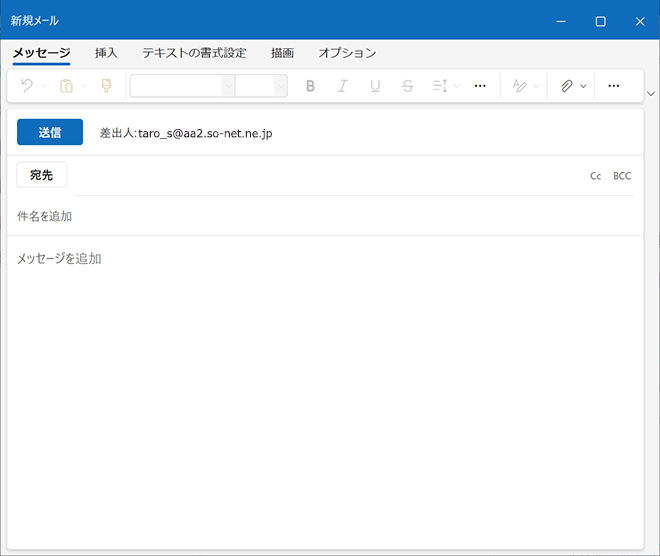660x556 pixels.
Task: Toggle underline formatting
Action: point(375,86)
